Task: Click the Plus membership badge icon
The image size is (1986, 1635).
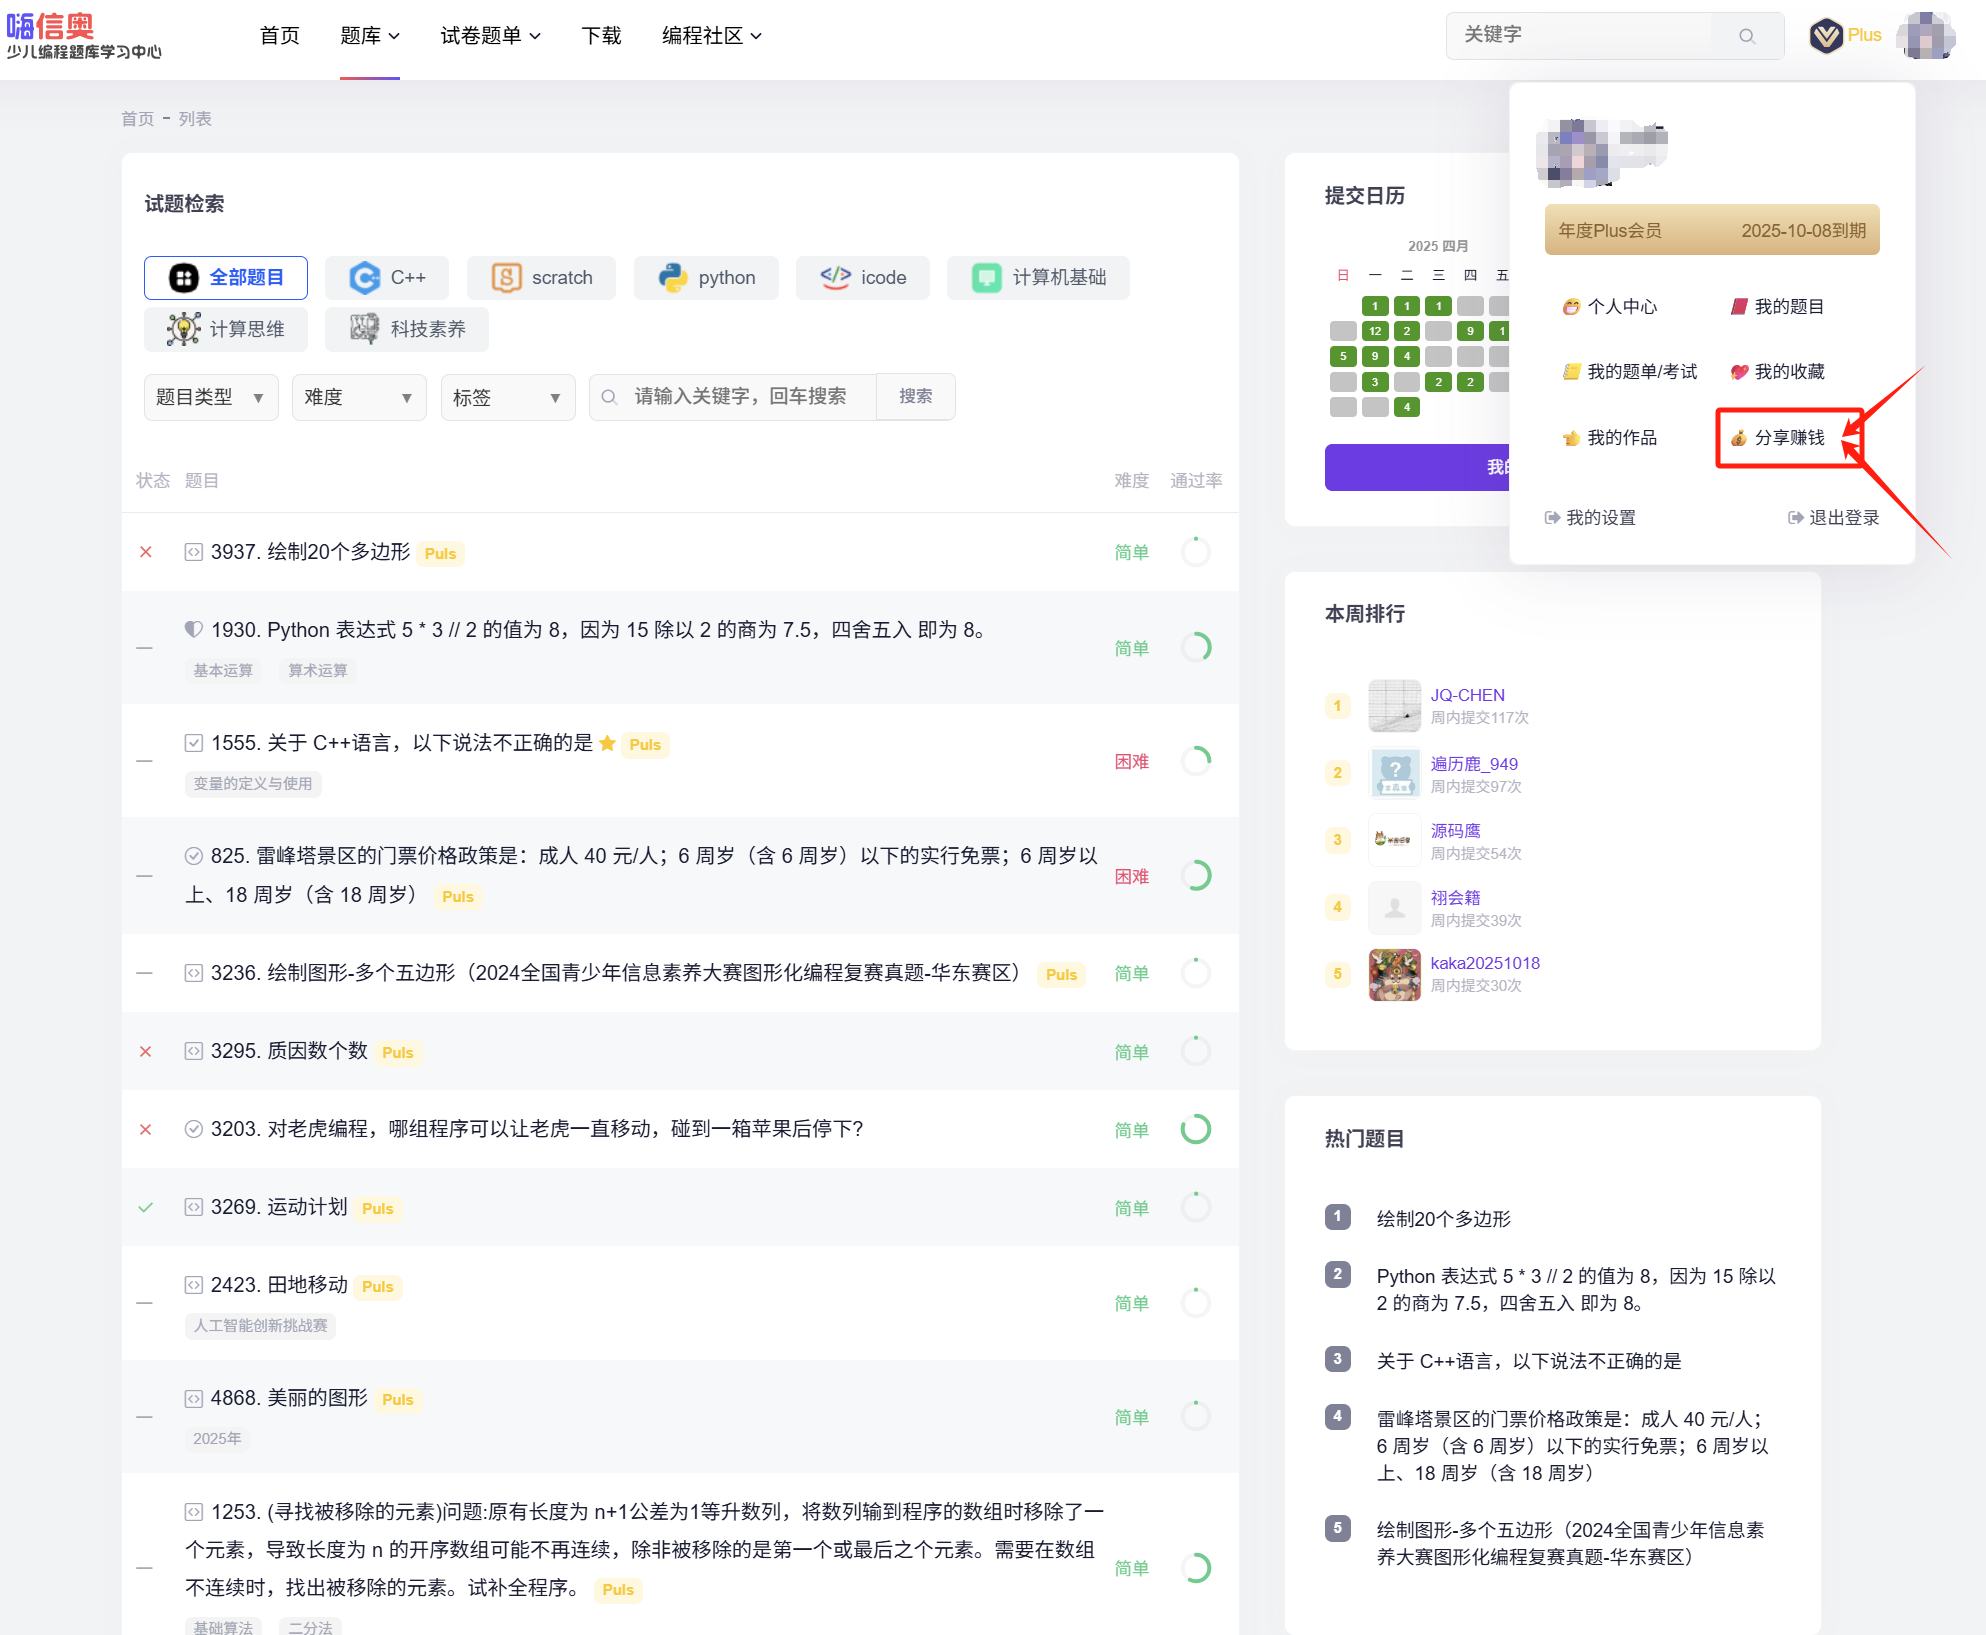Action: (1826, 36)
